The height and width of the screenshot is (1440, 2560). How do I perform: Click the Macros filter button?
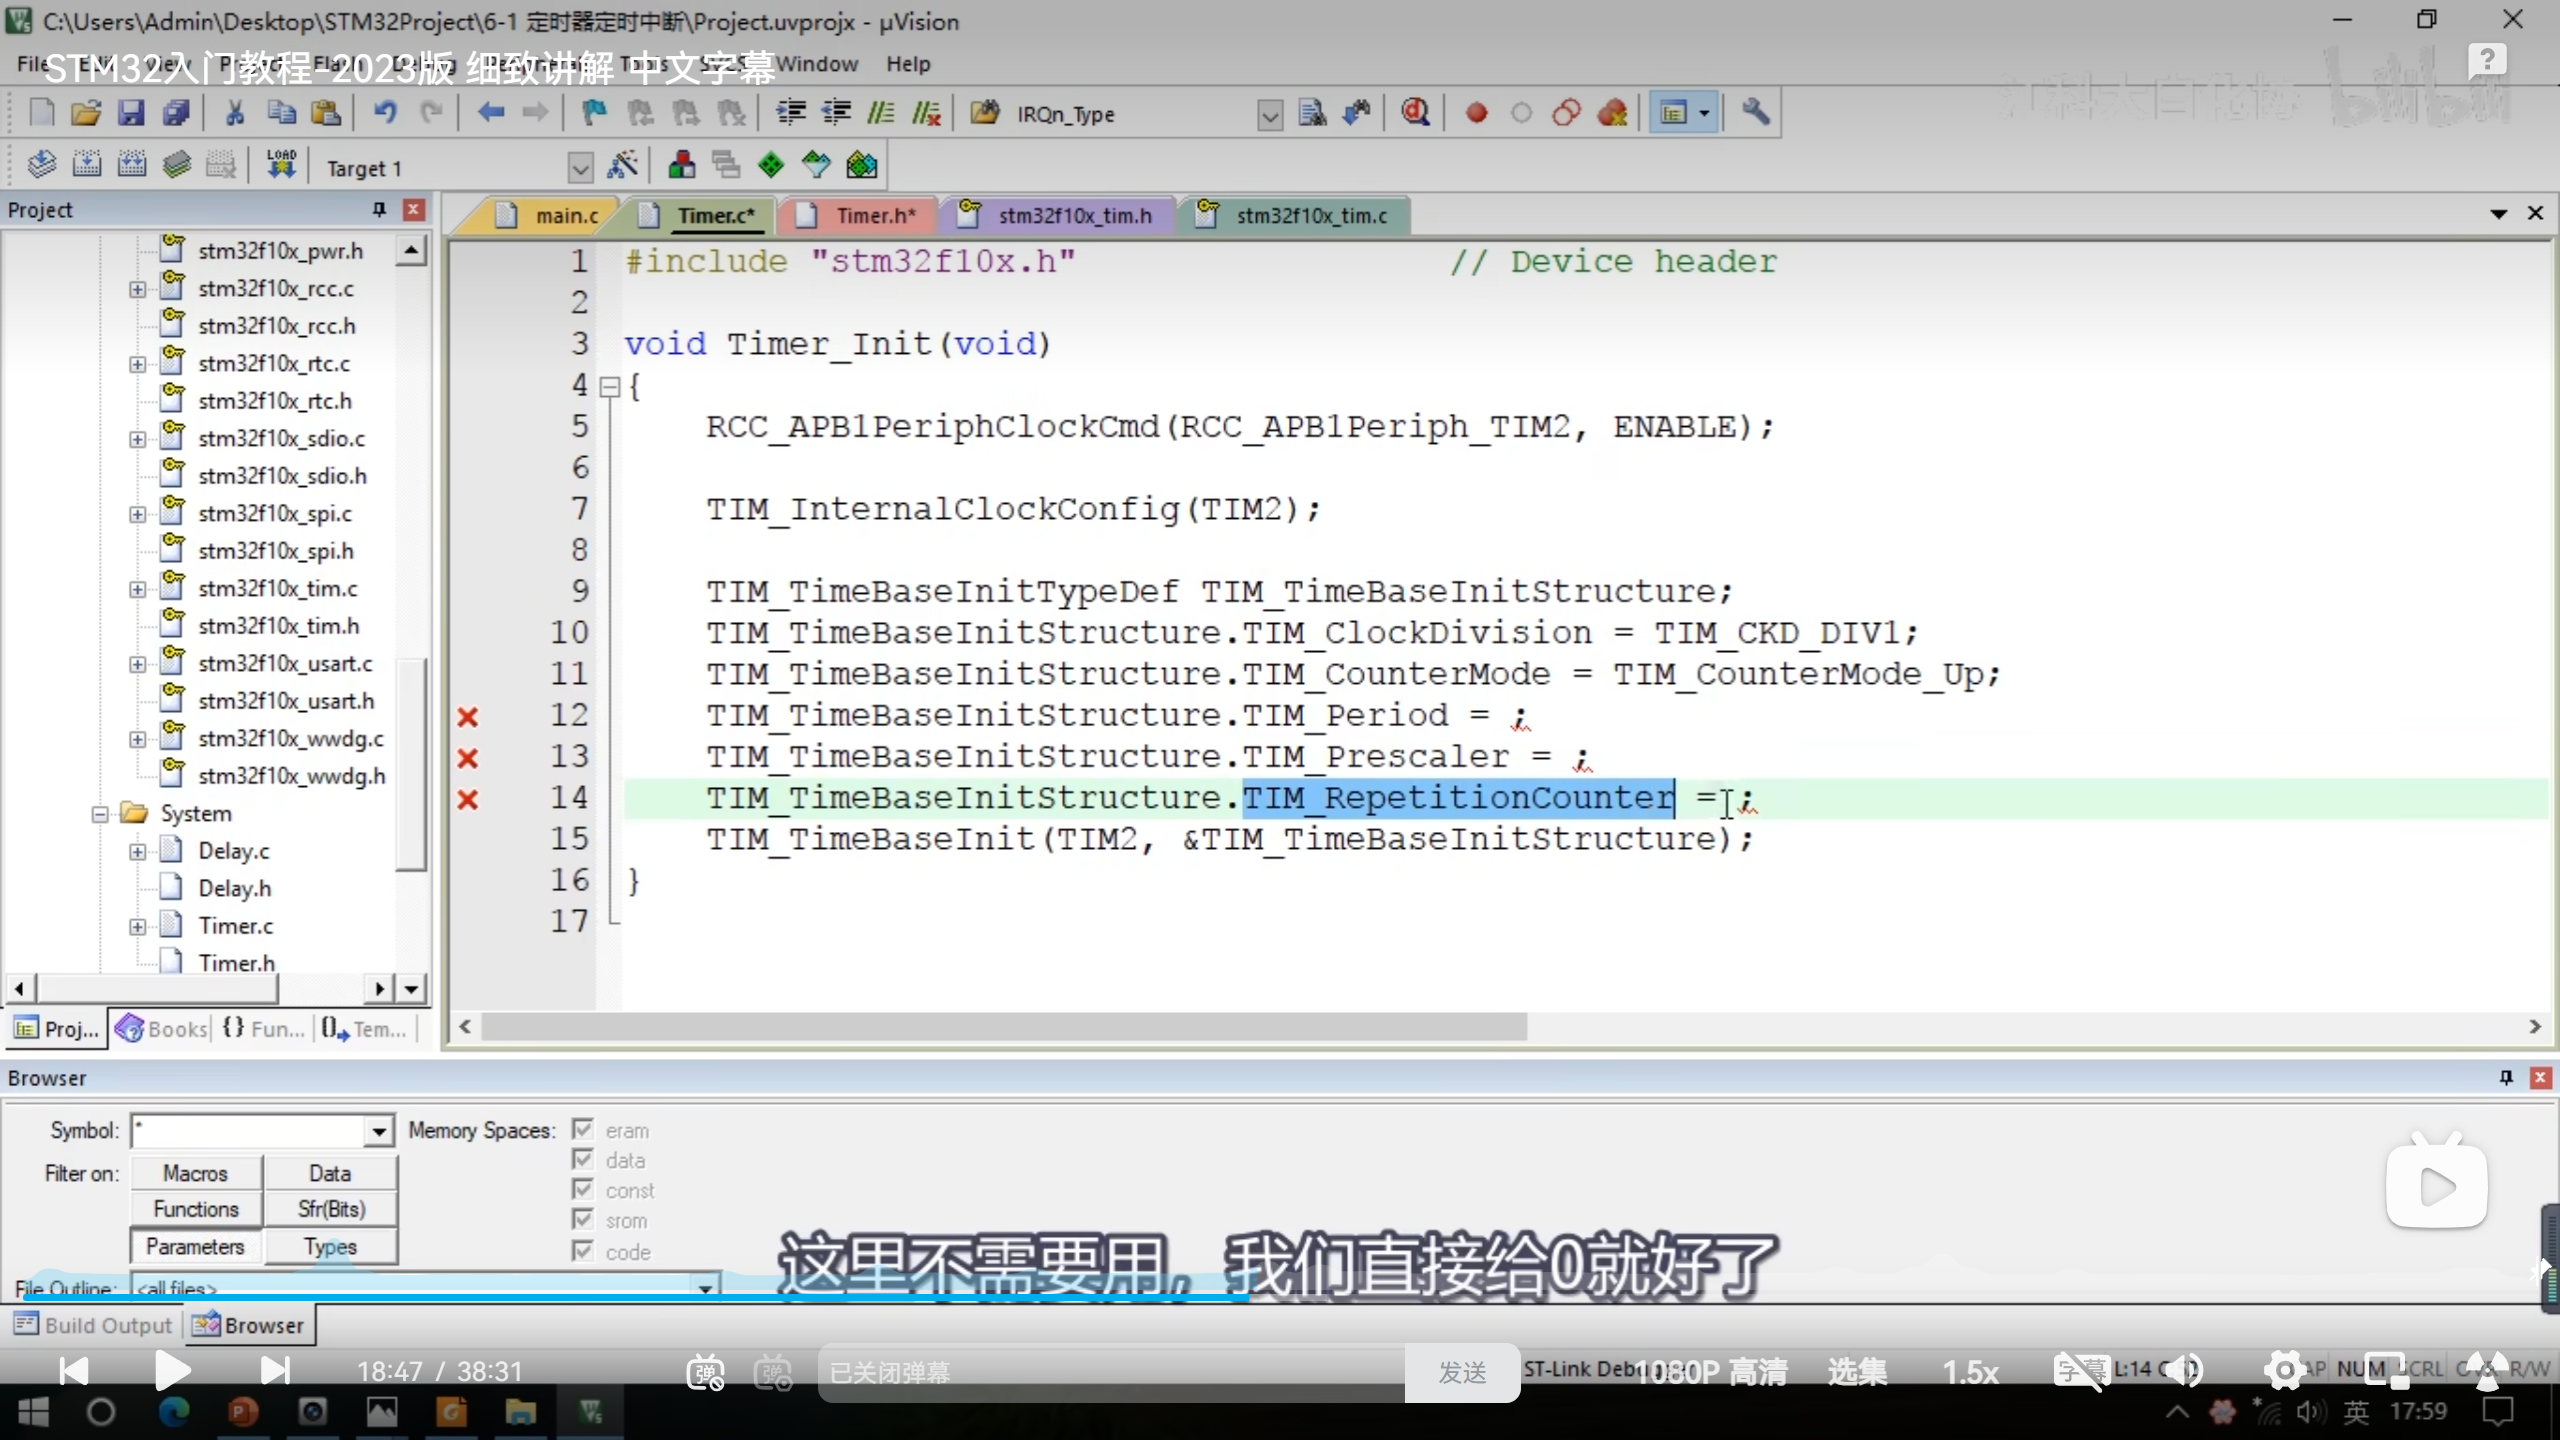click(196, 1173)
